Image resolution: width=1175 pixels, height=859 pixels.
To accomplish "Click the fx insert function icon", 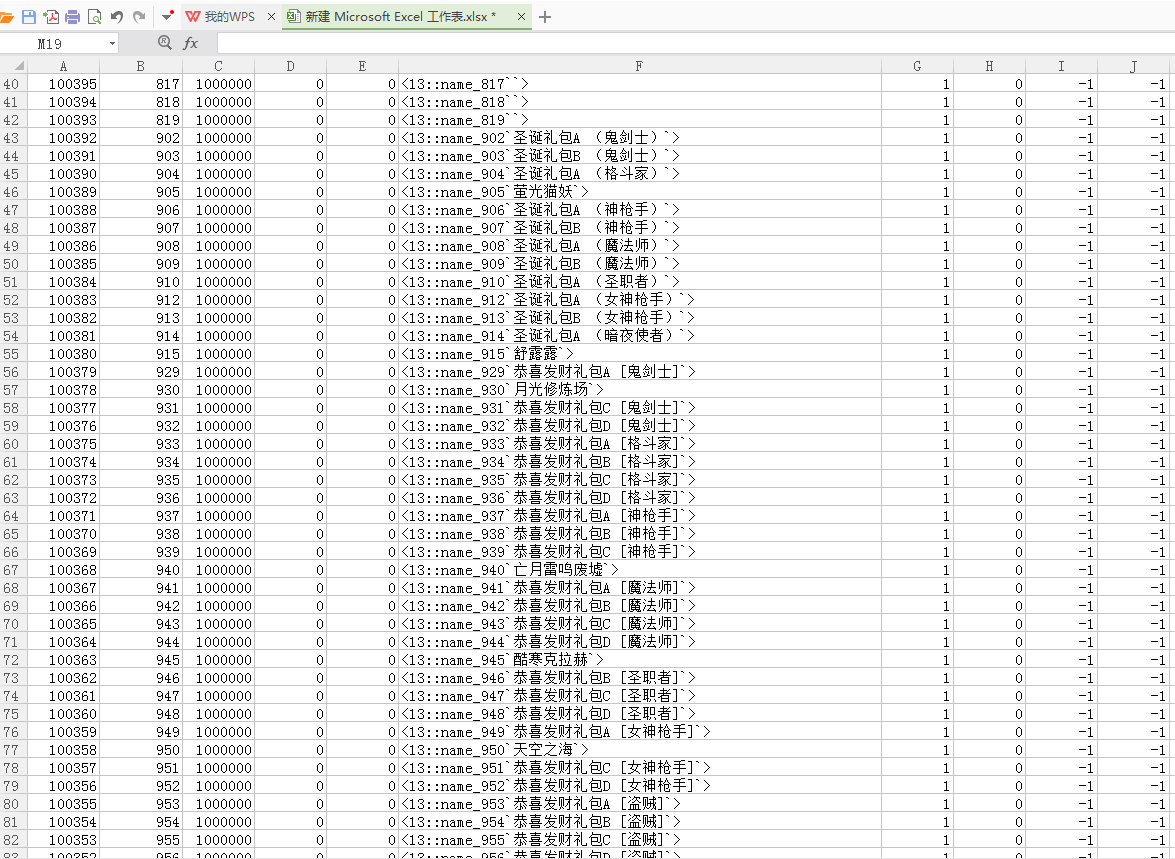I will coord(190,43).
